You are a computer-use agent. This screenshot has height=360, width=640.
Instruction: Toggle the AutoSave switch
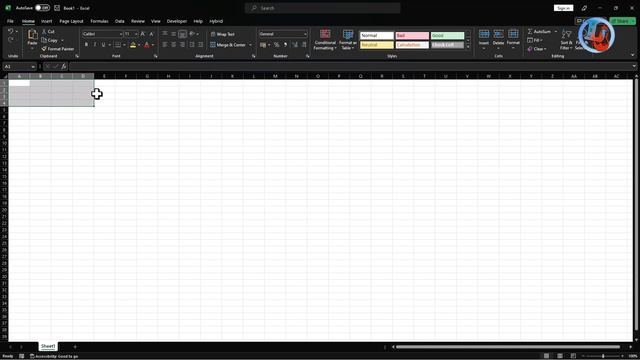pyautogui.click(x=42, y=8)
